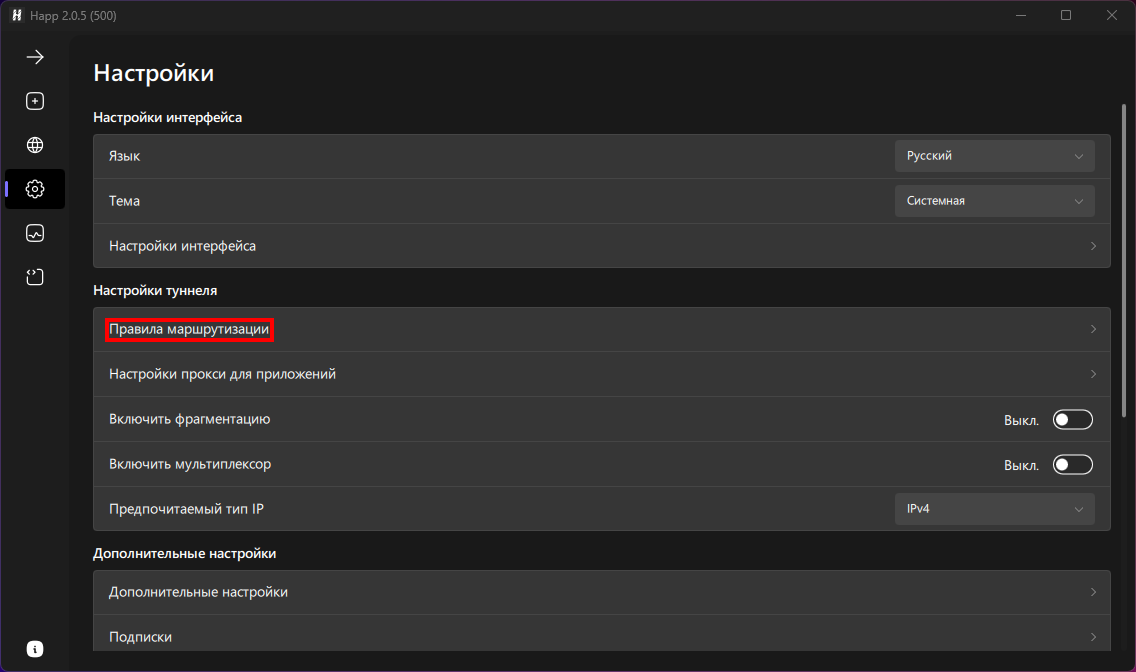Open Настройки прокси для приложений
Screen dimensions: 1136x672
(x=222, y=374)
